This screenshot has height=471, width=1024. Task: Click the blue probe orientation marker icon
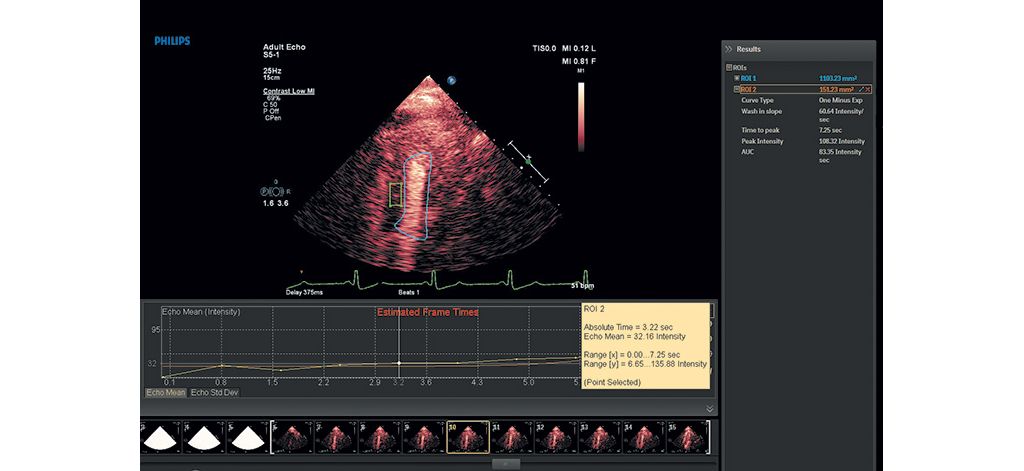(x=451, y=80)
